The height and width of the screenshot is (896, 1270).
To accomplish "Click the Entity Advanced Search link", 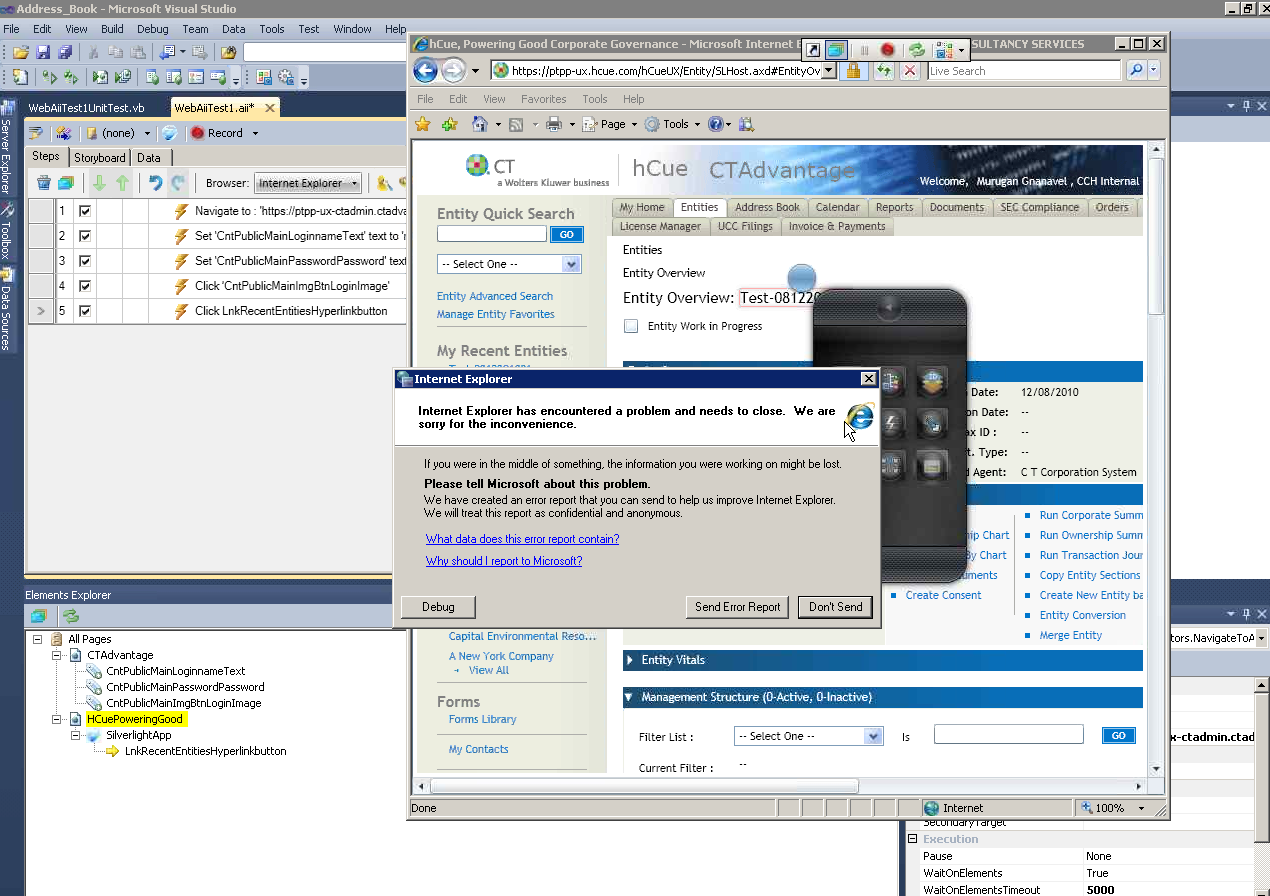I will (494, 296).
